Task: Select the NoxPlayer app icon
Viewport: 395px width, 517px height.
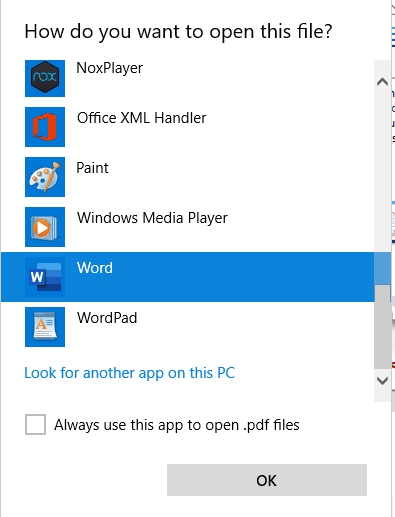Action: pyautogui.click(x=45, y=78)
